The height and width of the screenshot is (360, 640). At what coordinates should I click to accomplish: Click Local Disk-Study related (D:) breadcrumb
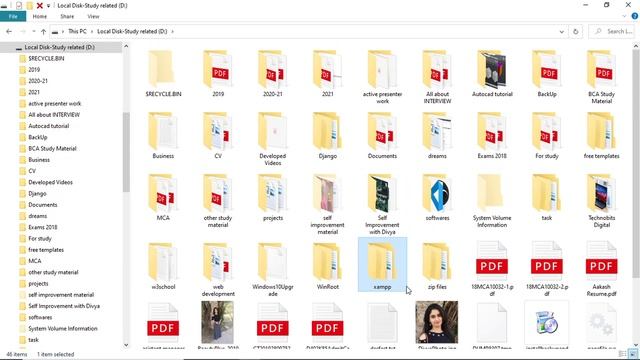point(132,31)
